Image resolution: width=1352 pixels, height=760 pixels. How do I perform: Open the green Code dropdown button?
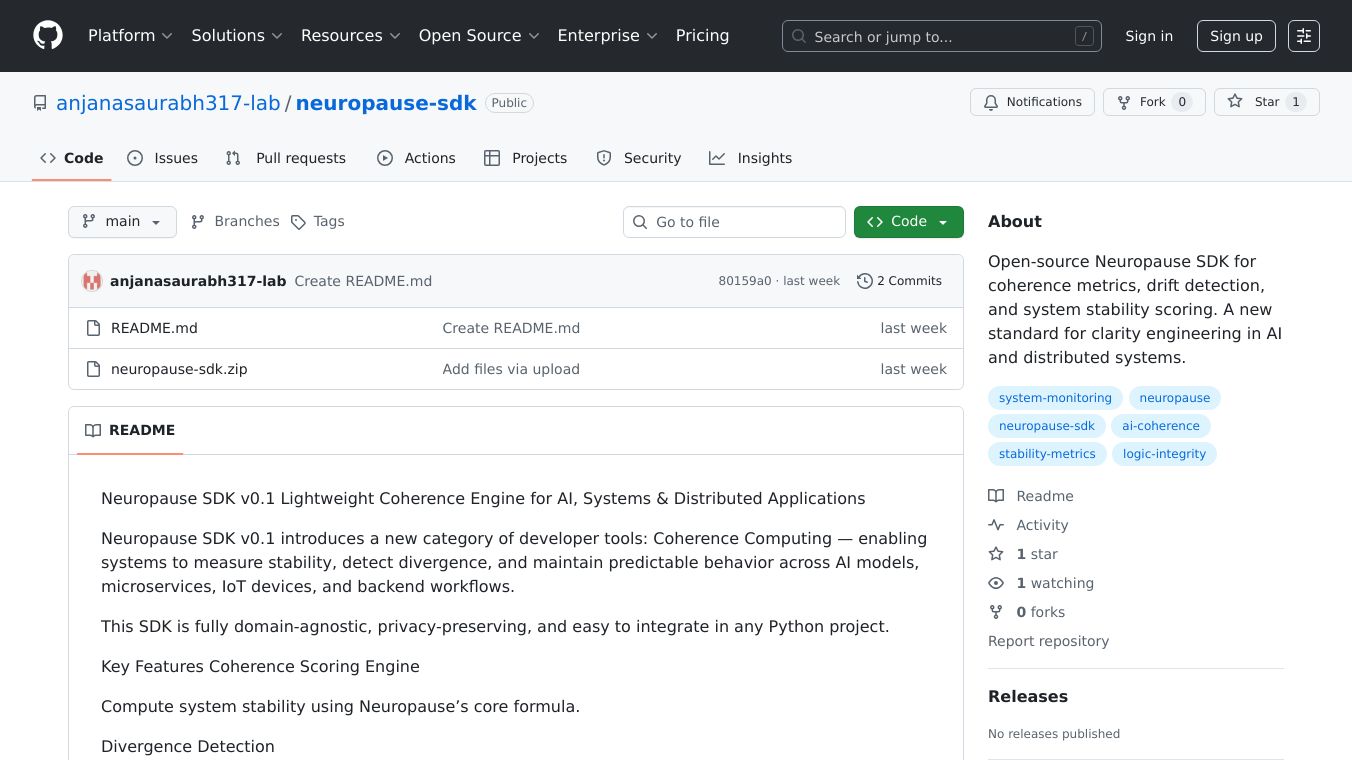point(908,222)
